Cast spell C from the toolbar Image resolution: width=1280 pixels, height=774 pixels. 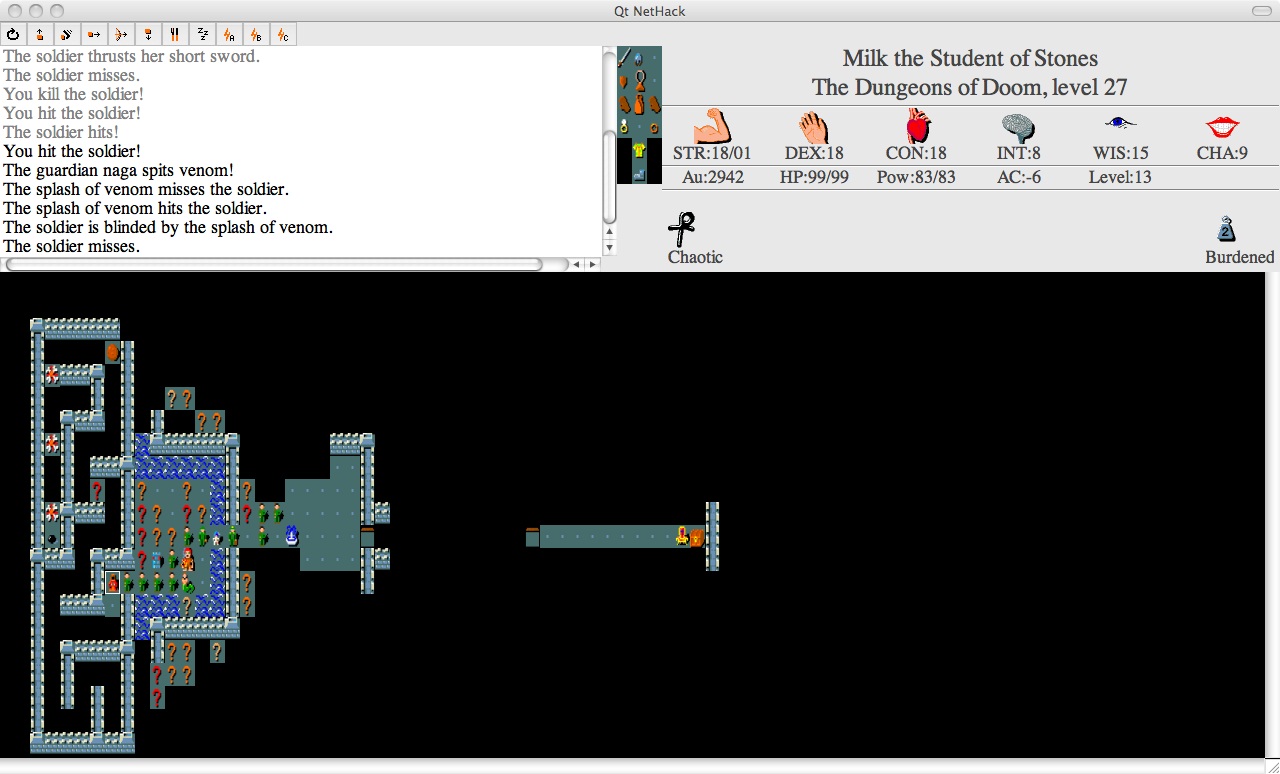coord(283,35)
